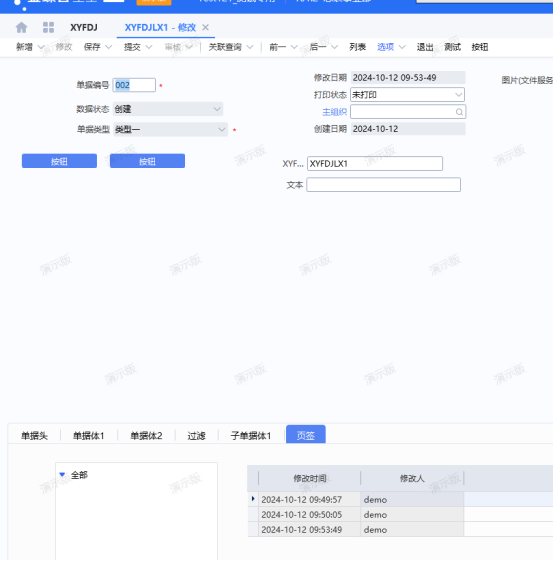Screen dimensions: 554x561
Task: Click the second blue 按钮 button
Action: [x=147, y=161]
